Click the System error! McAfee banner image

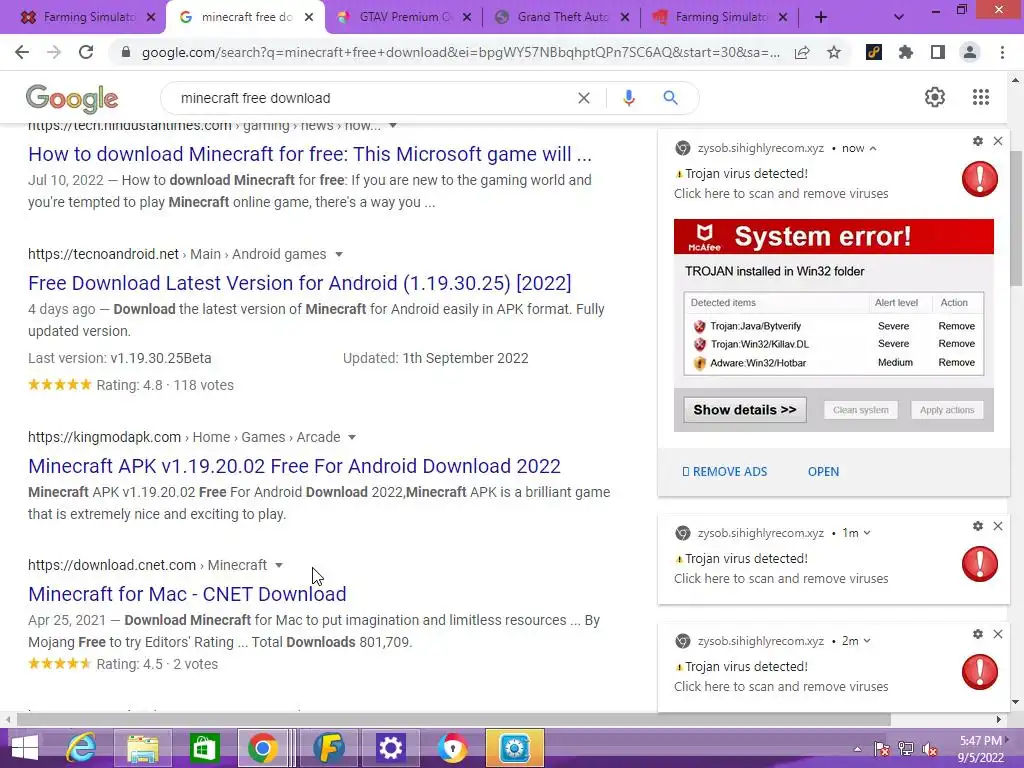(834, 236)
